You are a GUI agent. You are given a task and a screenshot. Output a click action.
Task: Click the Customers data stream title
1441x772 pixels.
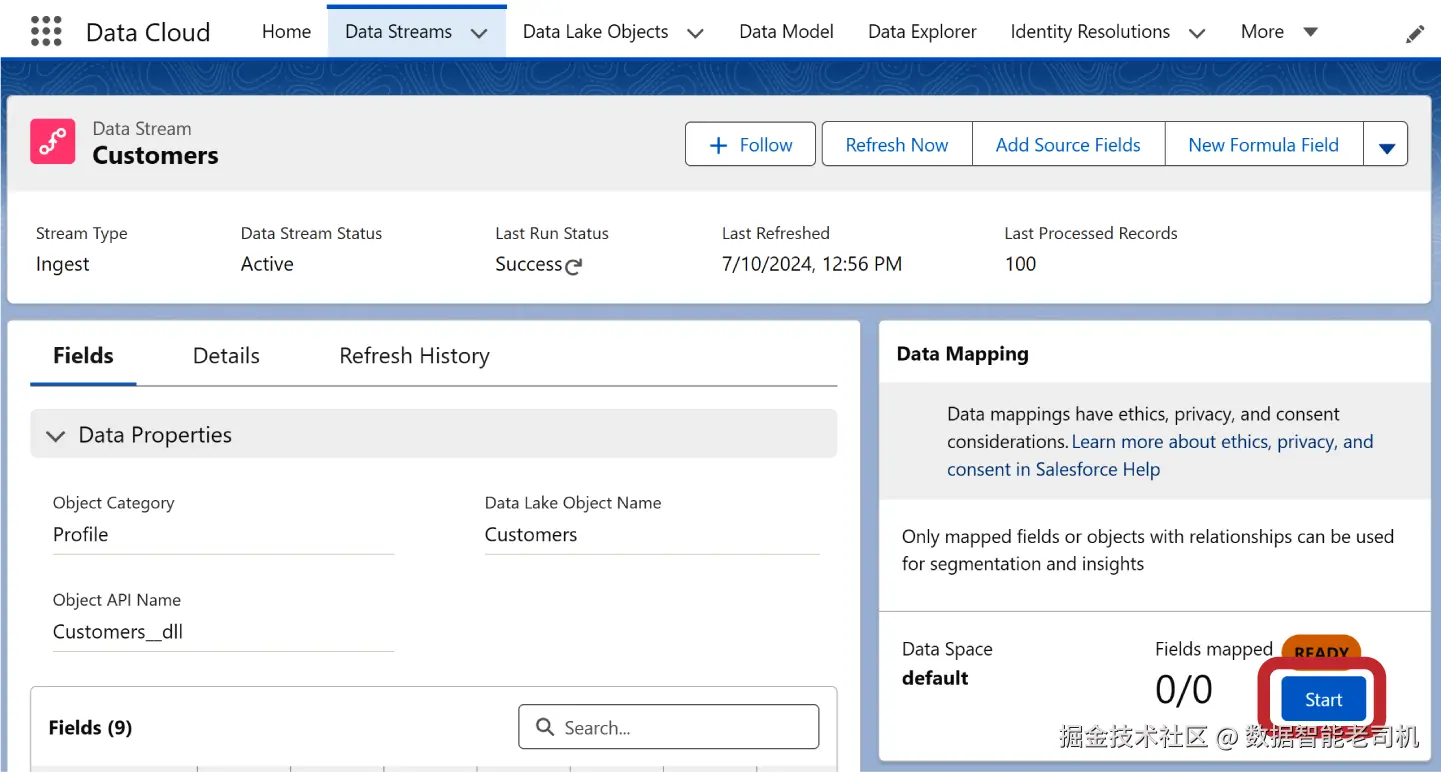(155, 155)
